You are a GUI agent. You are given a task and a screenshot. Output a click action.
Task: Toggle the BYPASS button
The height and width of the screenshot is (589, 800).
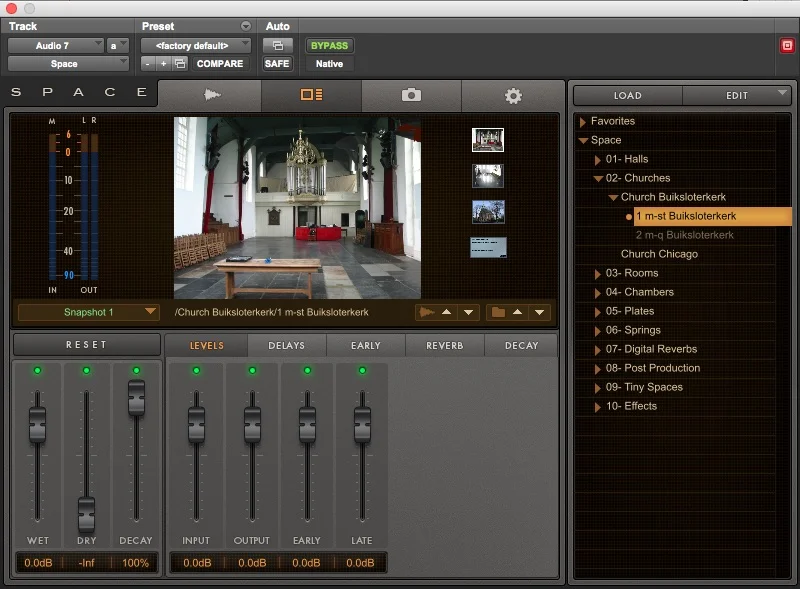tap(329, 46)
